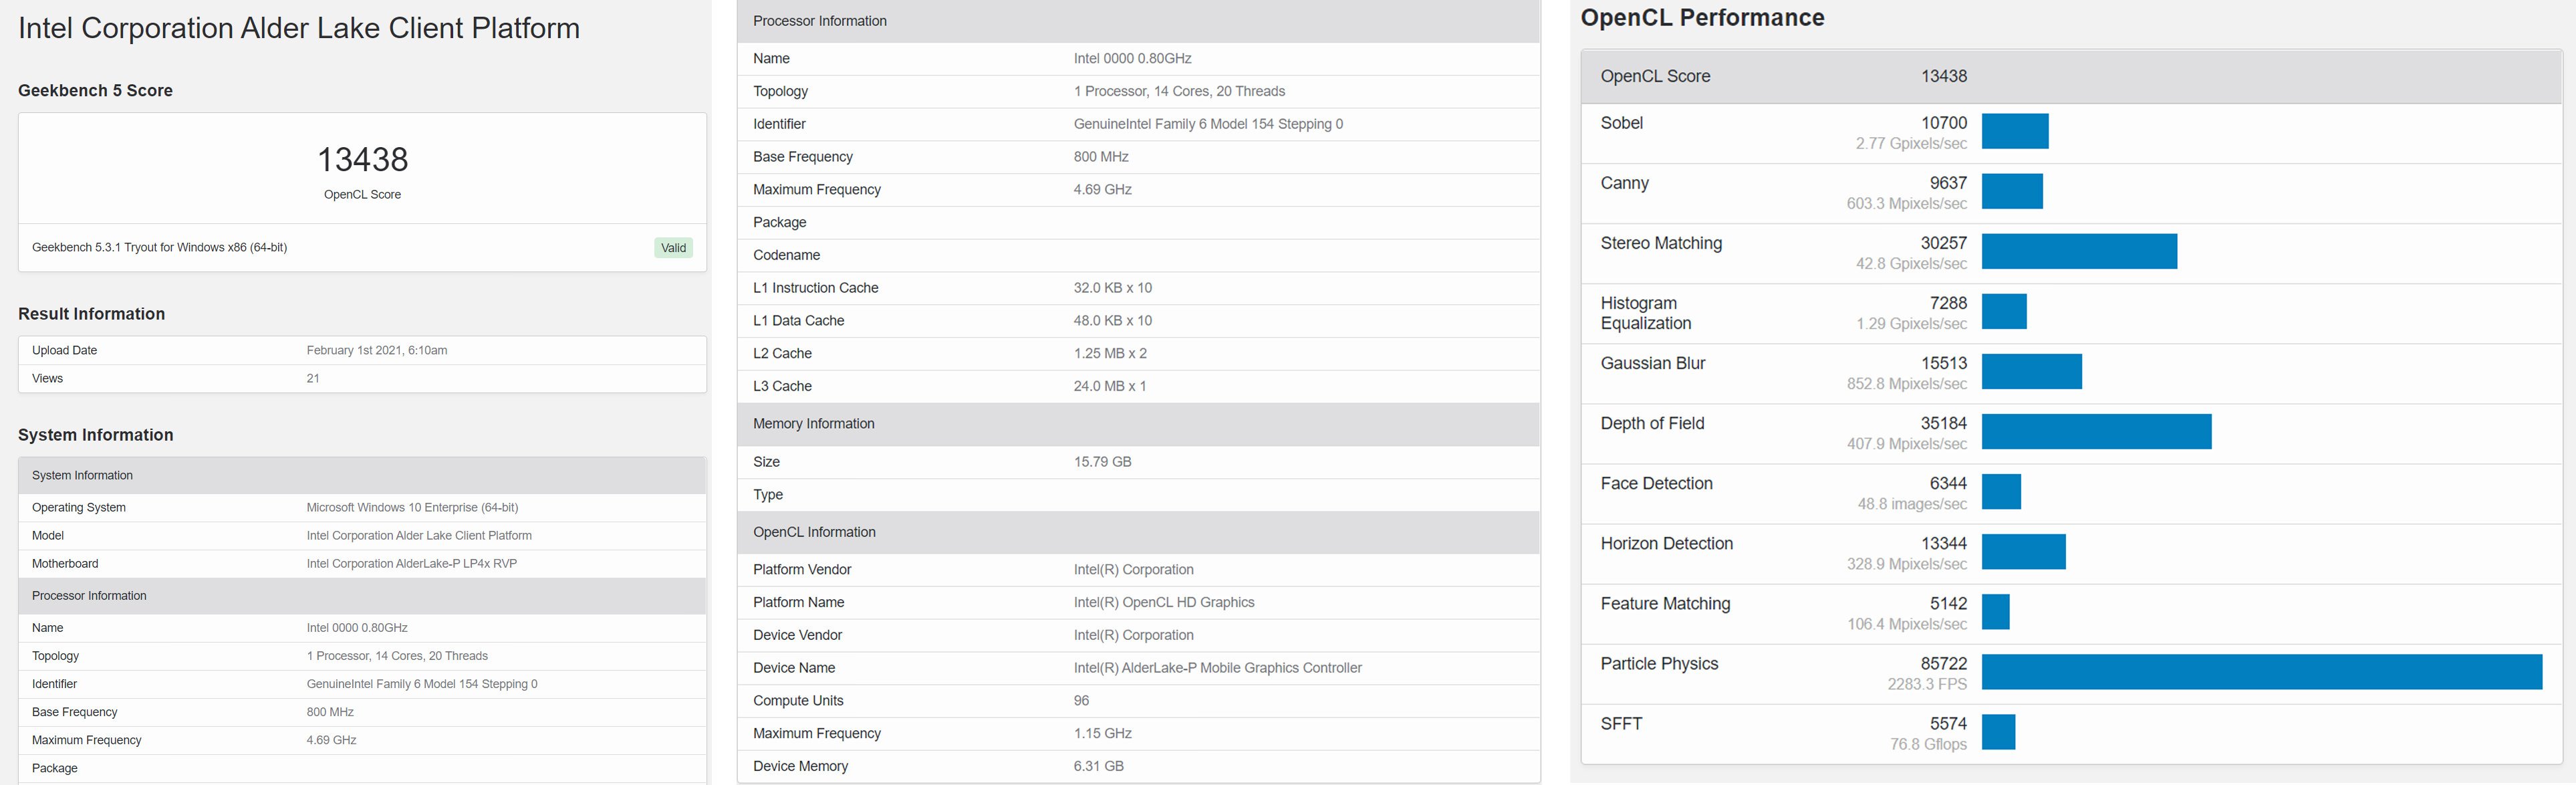Click GenuineIntel identifier in middle processor table
This screenshot has height=785, width=2576.
pos(1208,124)
